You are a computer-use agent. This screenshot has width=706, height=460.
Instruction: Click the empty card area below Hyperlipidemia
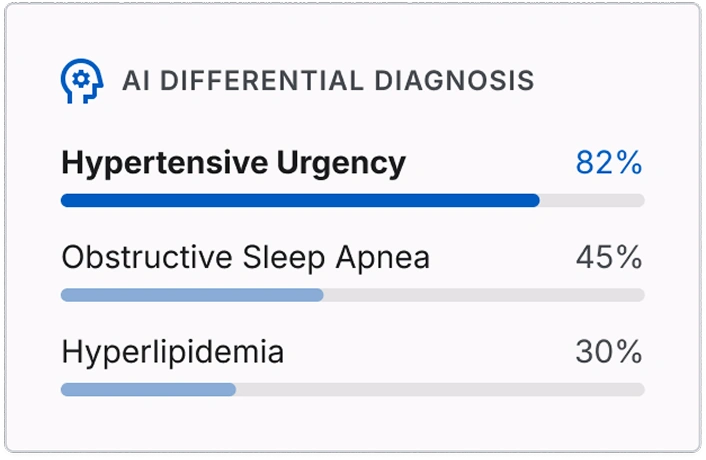pos(353,423)
